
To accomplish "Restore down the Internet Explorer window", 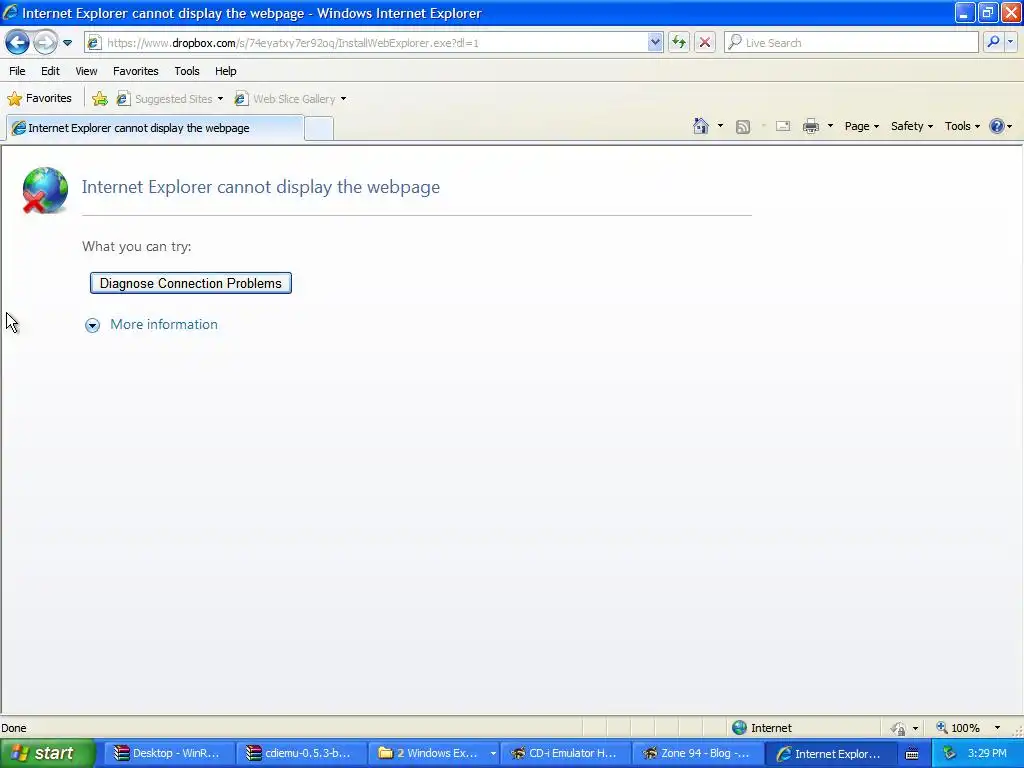I will pos(987,12).
